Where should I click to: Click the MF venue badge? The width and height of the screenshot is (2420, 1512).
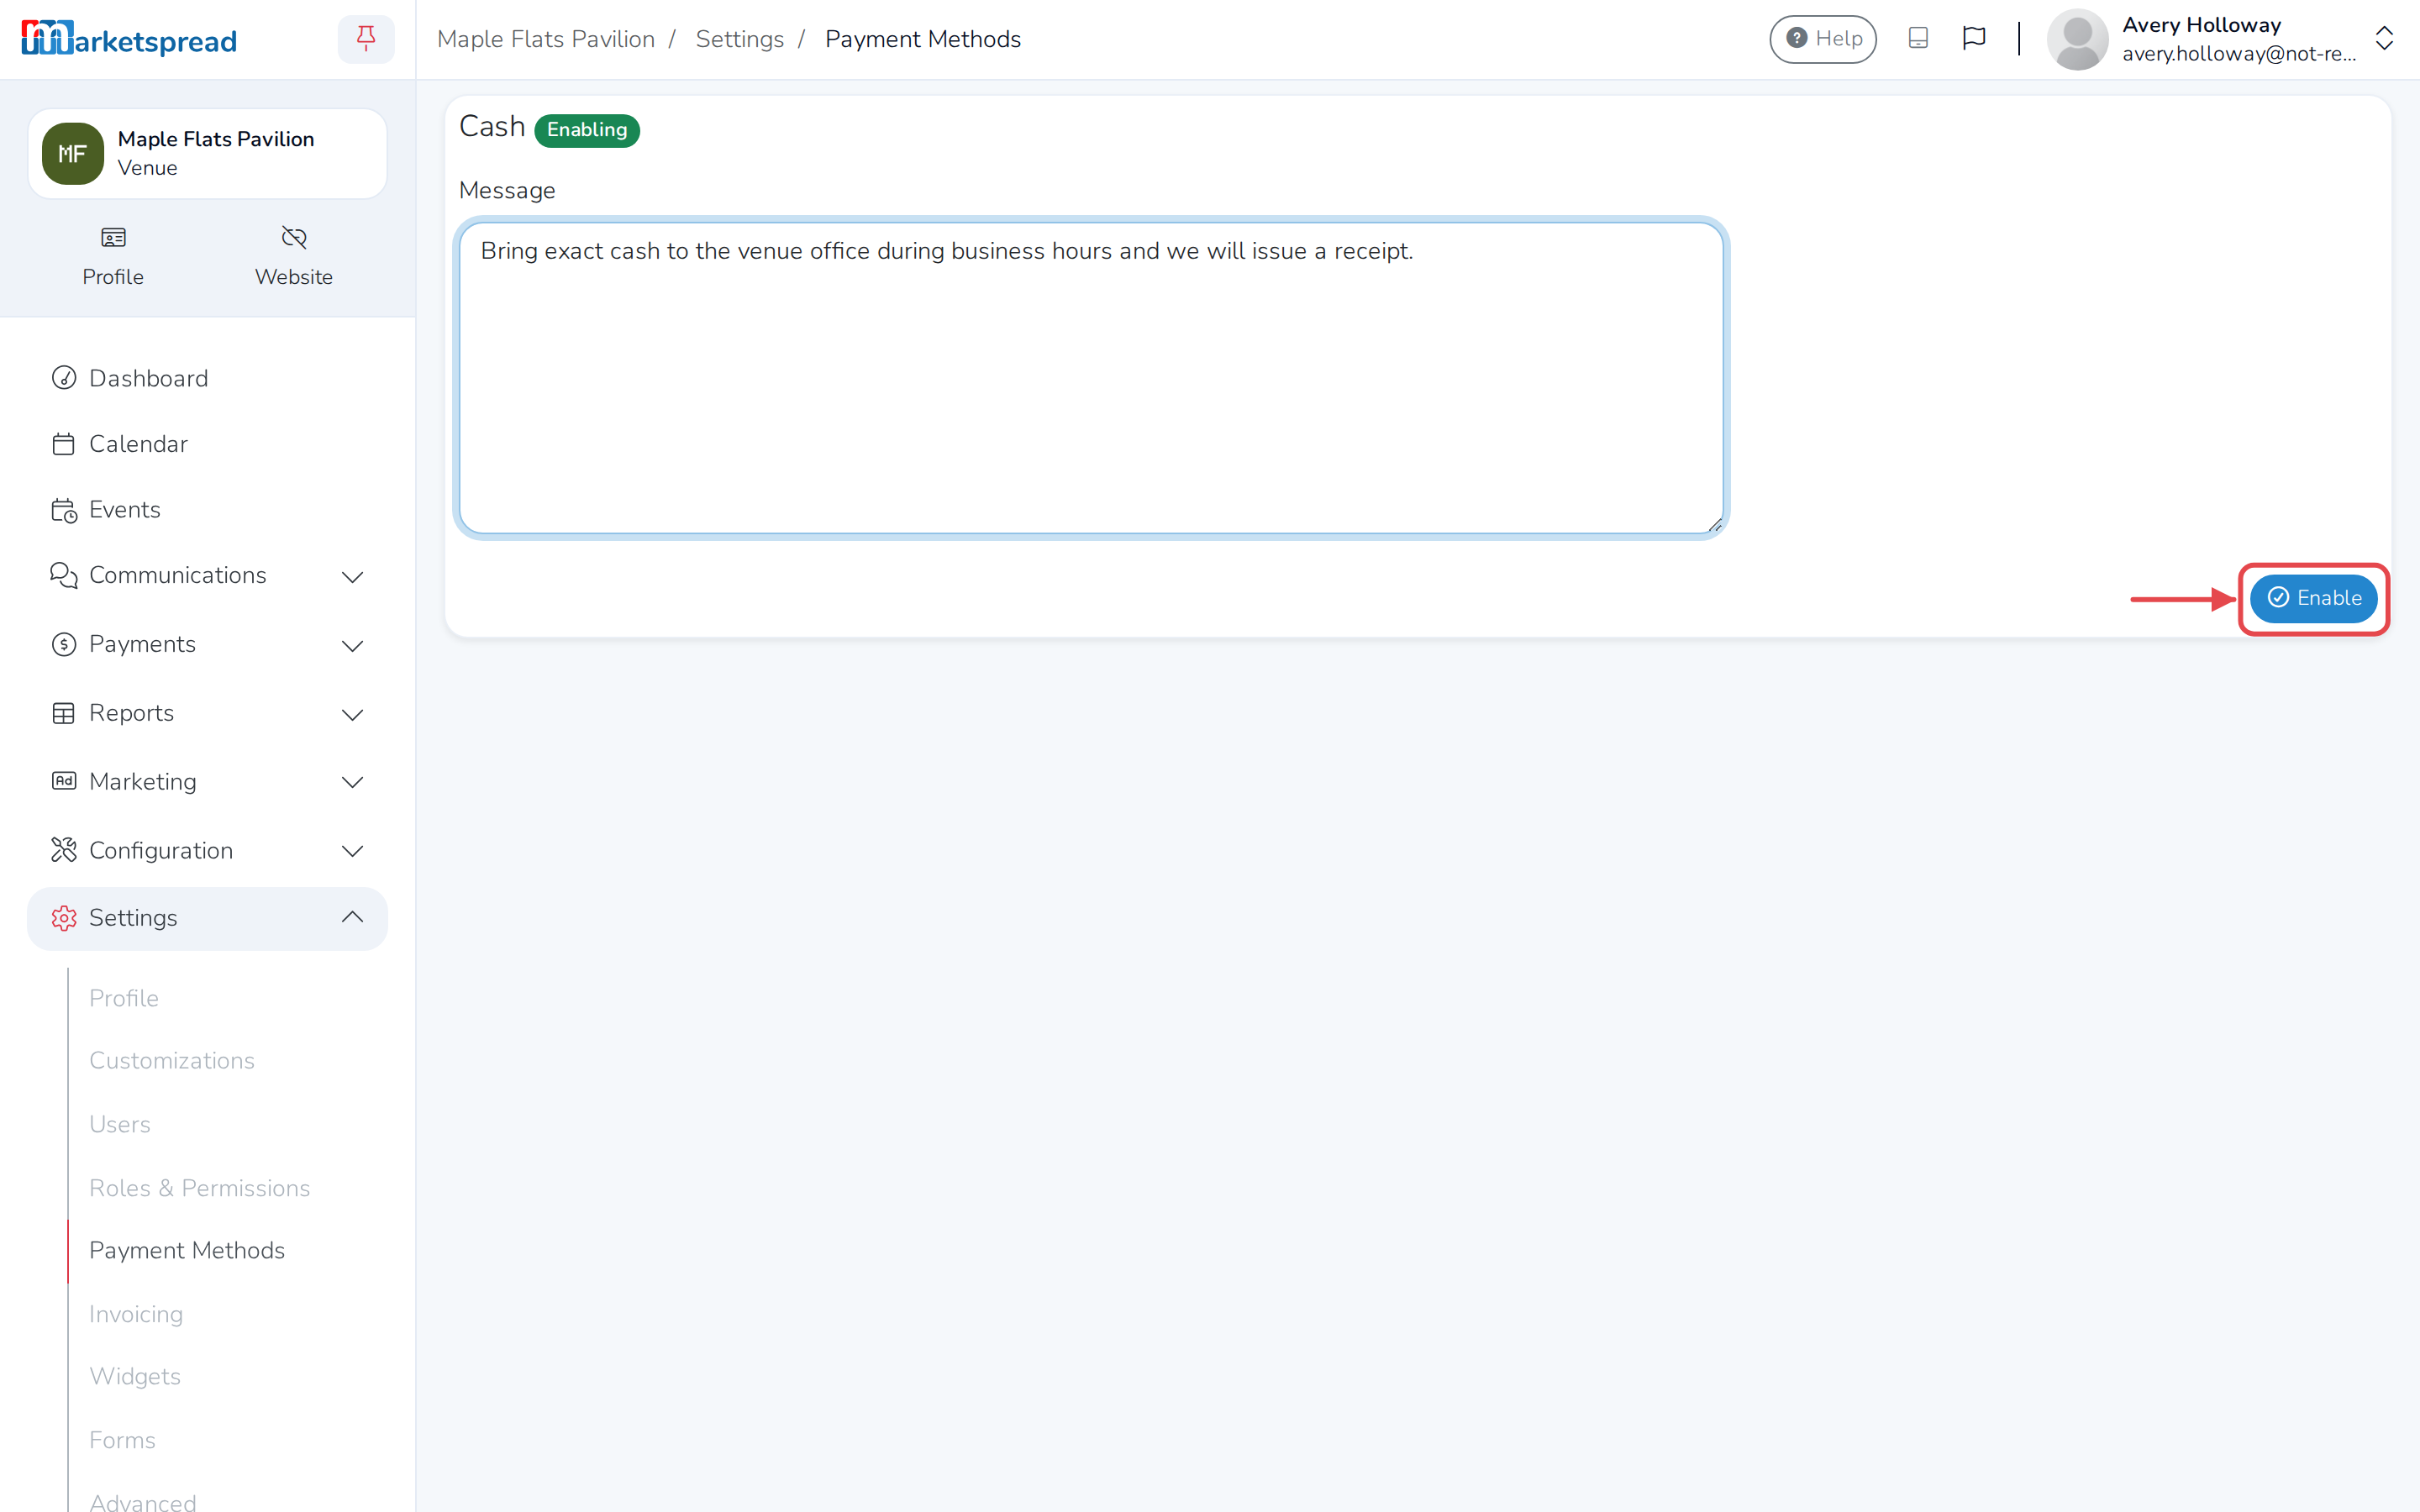point(72,154)
